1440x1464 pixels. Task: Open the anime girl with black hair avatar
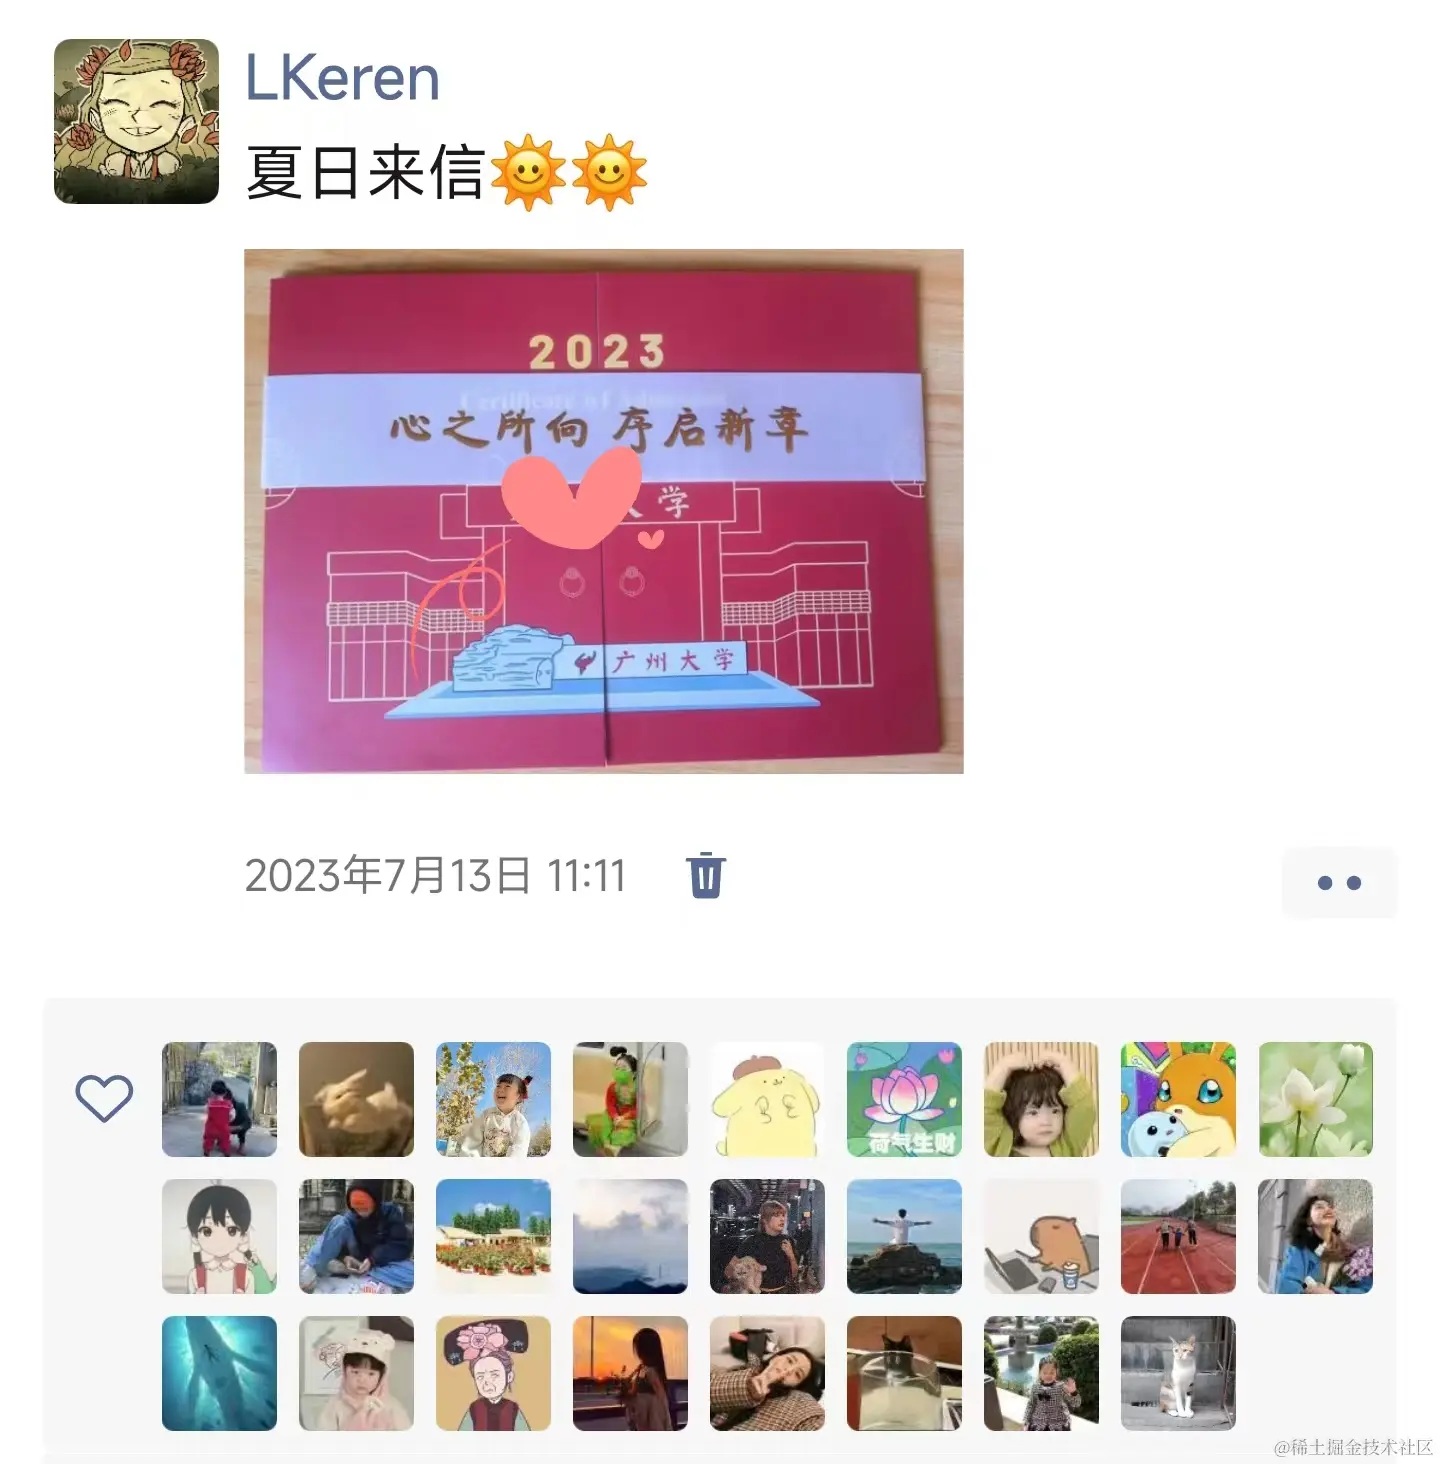pyautogui.click(x=219, y=1236)
